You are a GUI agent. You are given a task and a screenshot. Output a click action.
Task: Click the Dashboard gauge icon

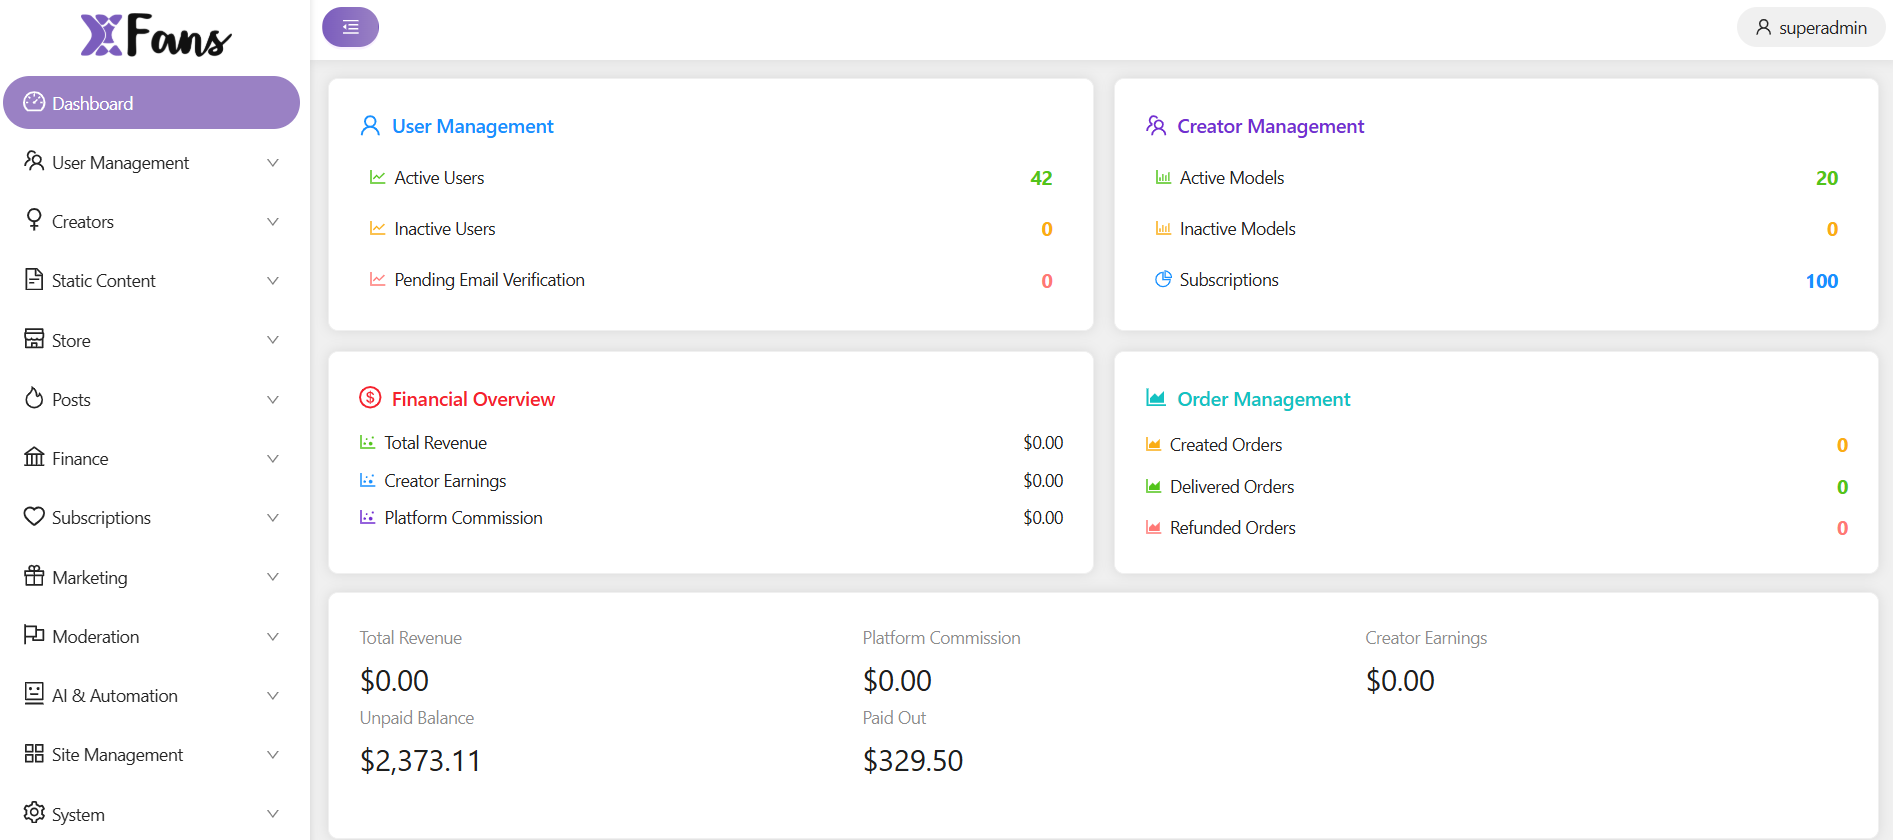pos(34,102)
